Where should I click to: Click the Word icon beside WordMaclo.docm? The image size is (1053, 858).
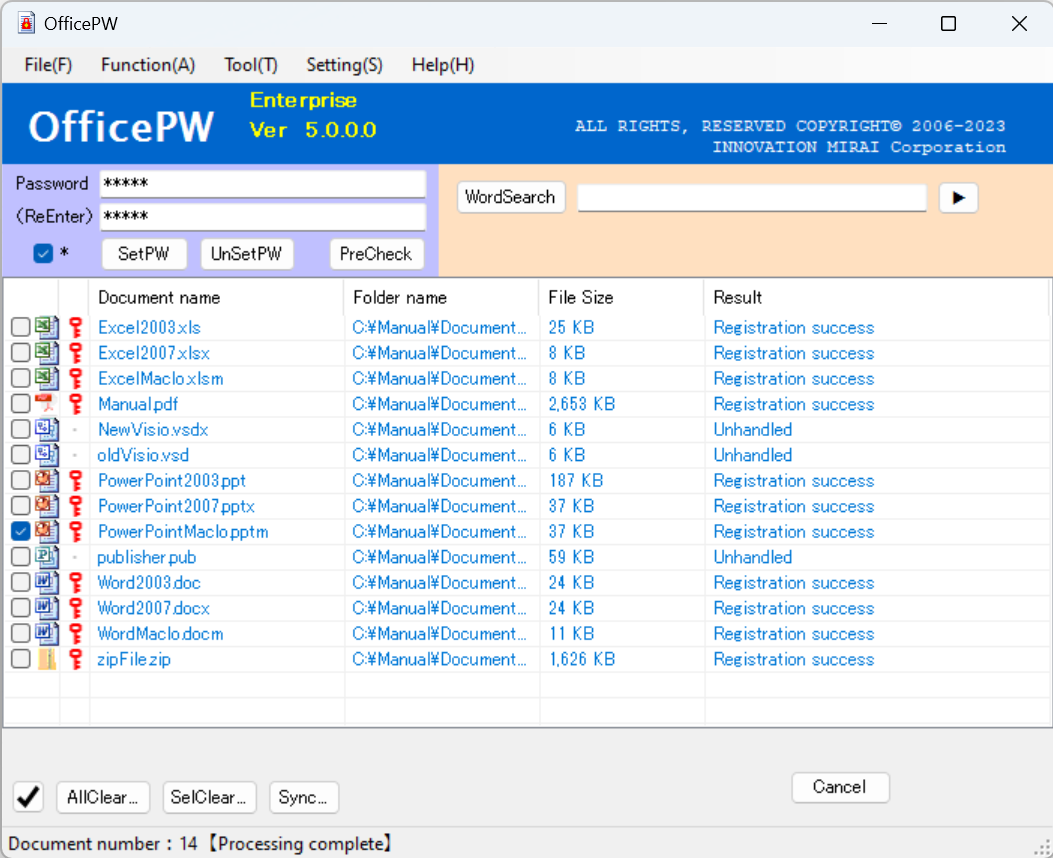pyautogui.click(x=46, y=633)
